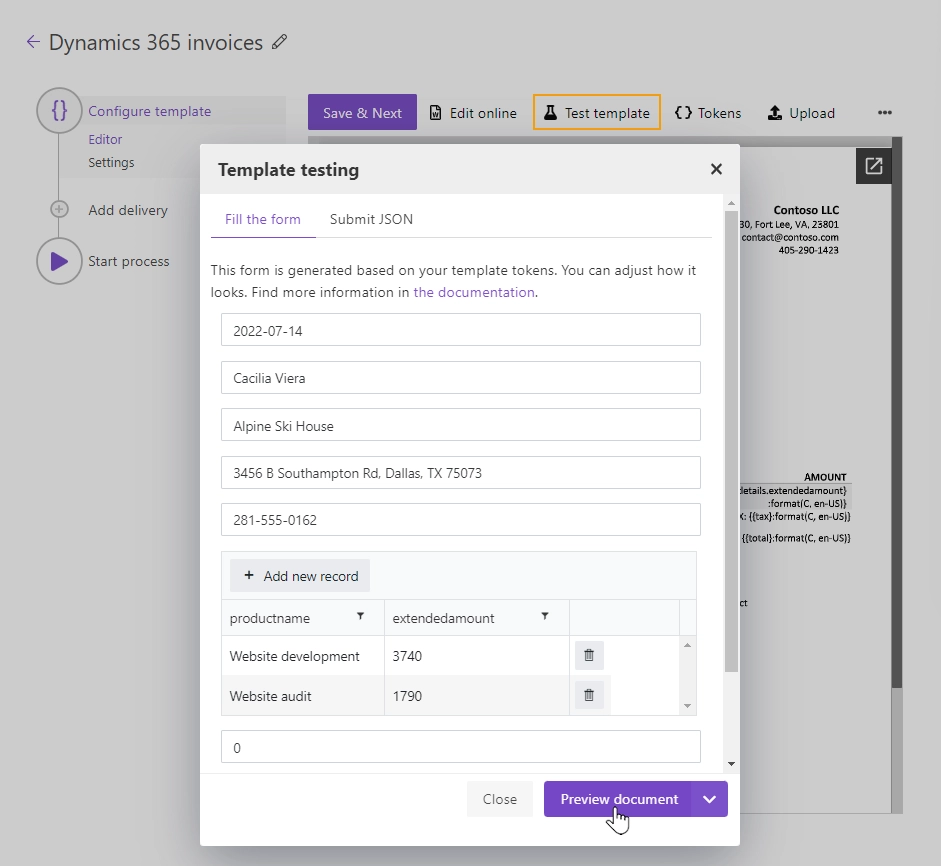This screenshot has height=866, width=941.
Task: Open more options ellipsis in toolbar
Action: pos(885,112)
